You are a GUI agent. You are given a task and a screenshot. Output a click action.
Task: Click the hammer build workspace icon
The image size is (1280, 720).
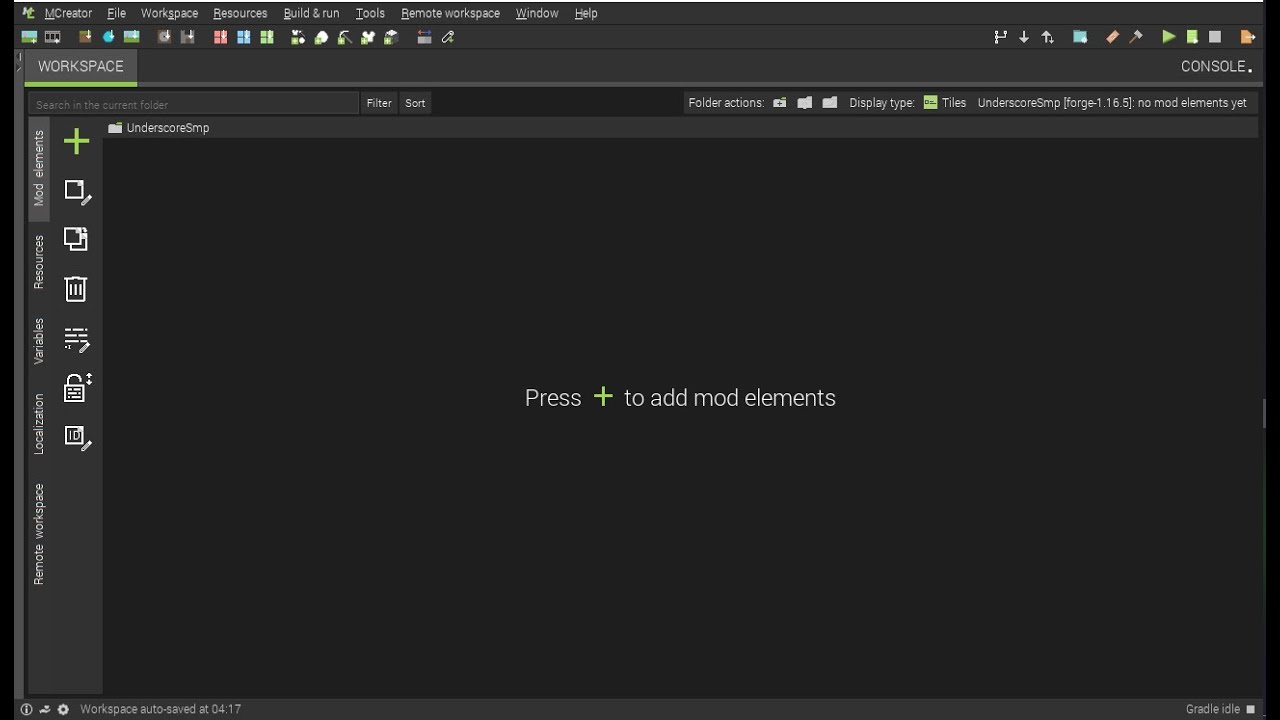click(1136, 37)
